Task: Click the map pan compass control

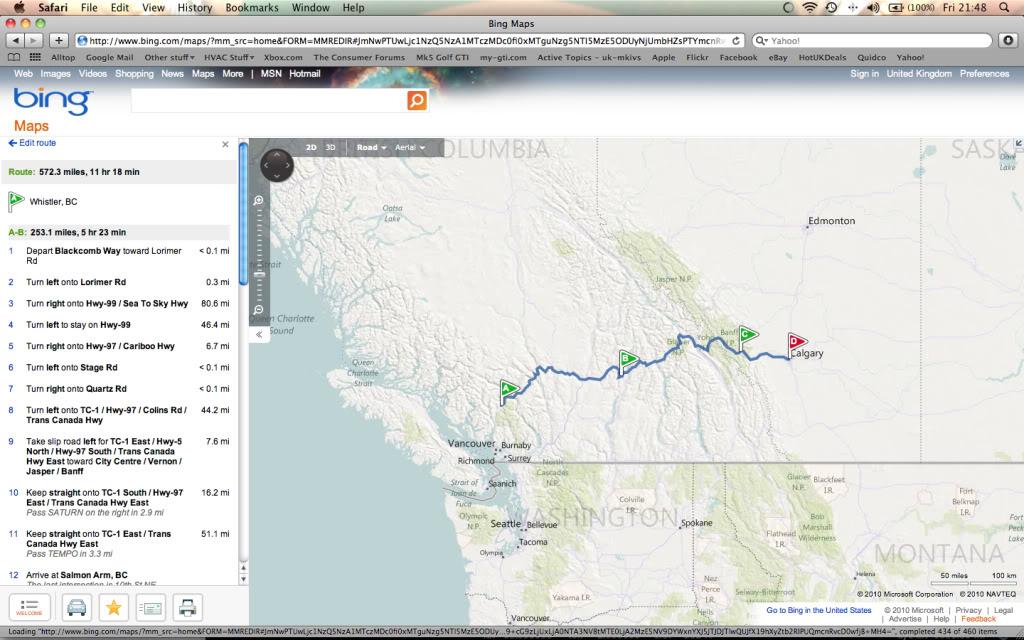Action: [277, 165]
